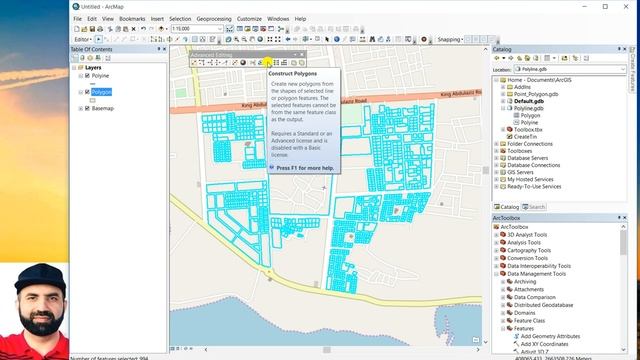The image size is (640, 360).
Task: Click Polyine layer line symbol
Action: point(93,84)
